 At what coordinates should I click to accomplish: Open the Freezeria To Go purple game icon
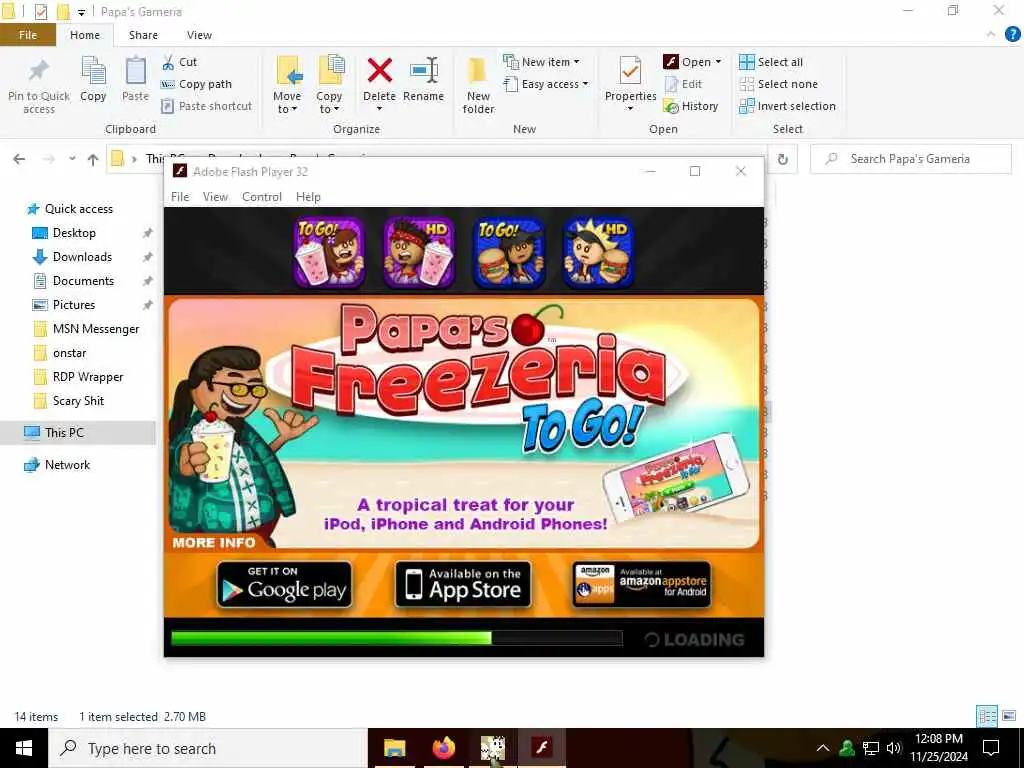[329, 252]
